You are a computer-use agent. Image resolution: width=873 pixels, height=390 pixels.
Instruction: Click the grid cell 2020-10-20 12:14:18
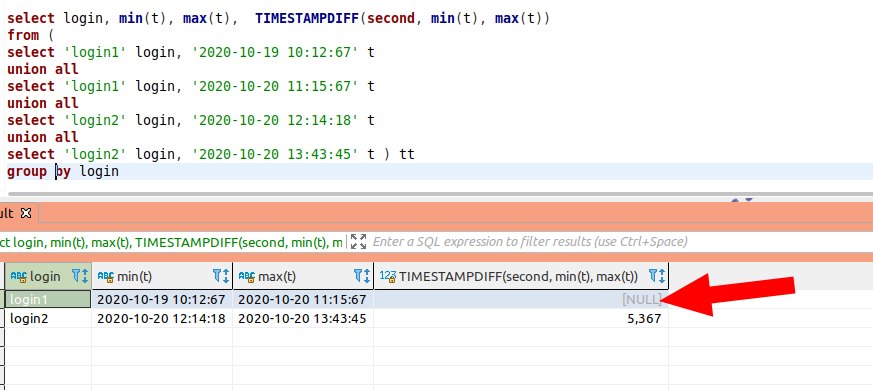click(162, 319)
